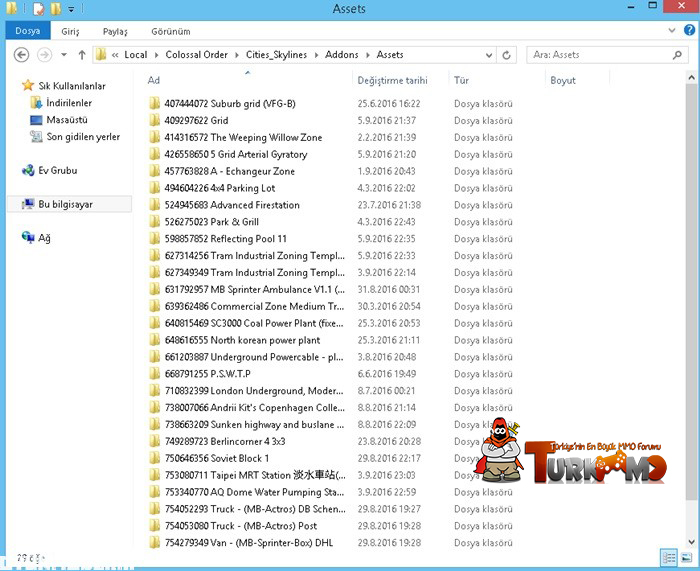Select folder icon of 457763828 A - Echangeur Zone
The image size is (700, 571).
154,171
